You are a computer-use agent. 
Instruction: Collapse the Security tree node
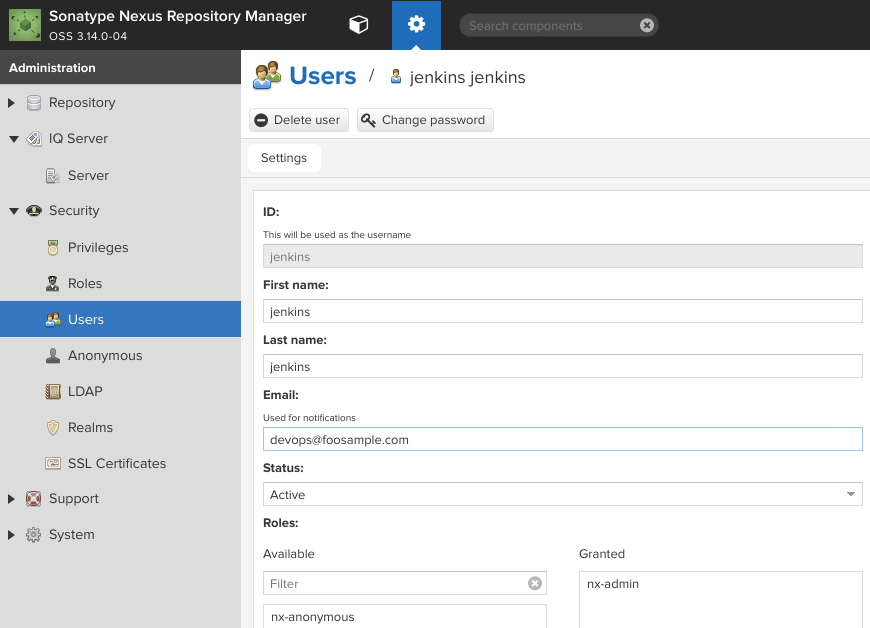coord(13,211)
